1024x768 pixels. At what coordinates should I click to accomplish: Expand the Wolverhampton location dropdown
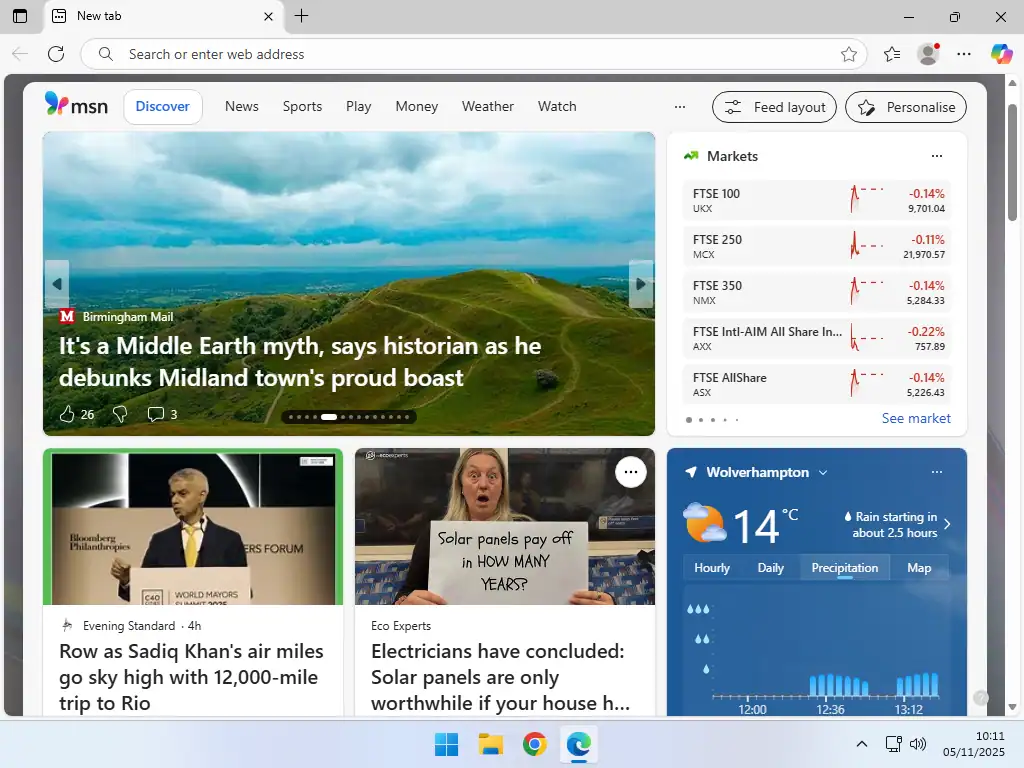(x=823, y=472)
